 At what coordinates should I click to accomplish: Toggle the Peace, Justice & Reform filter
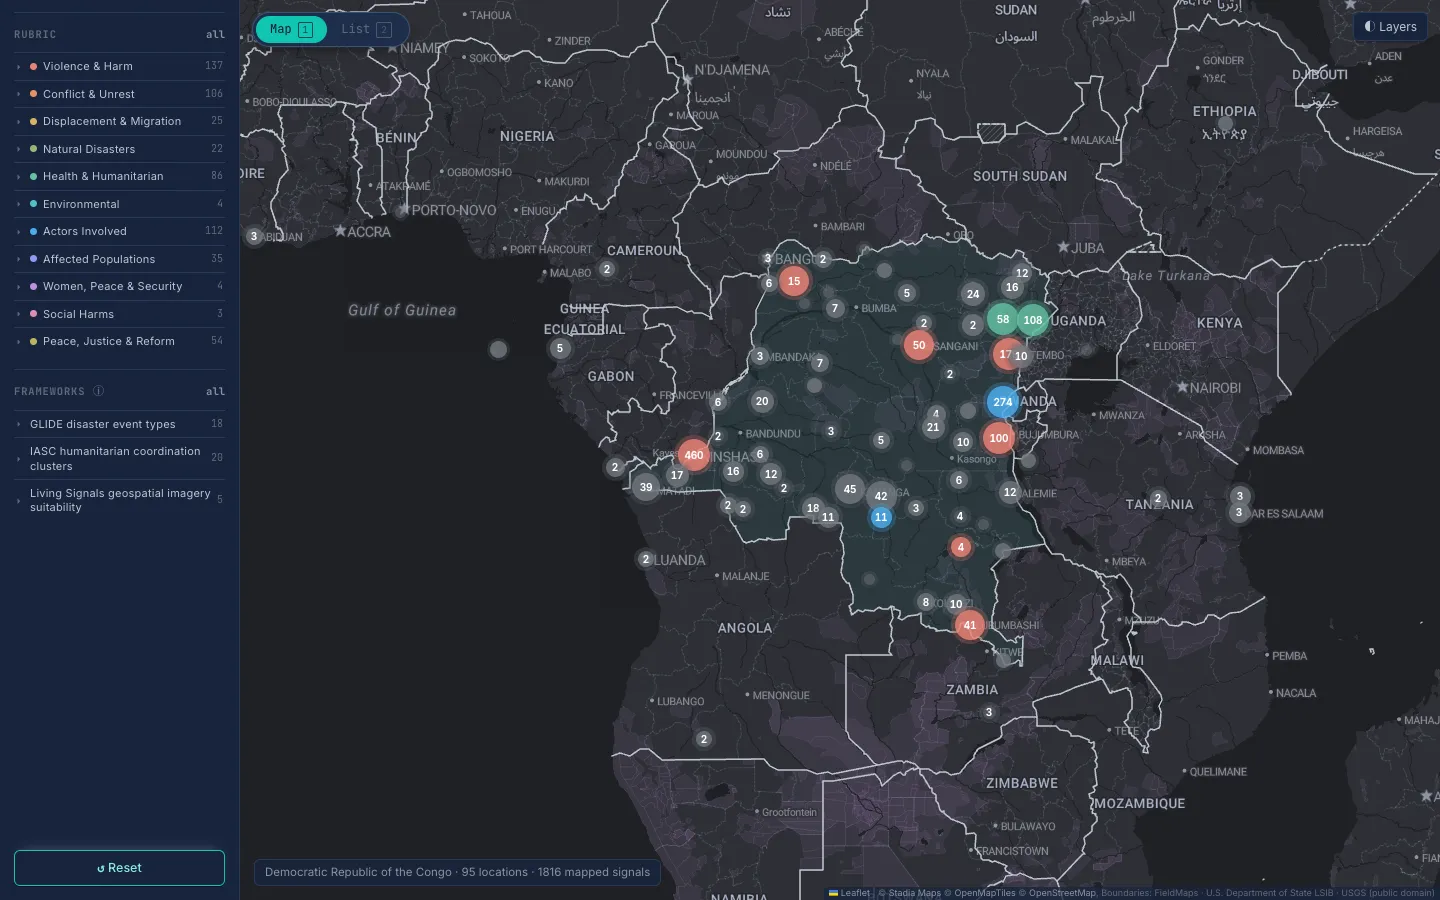(x=119, y=341)
